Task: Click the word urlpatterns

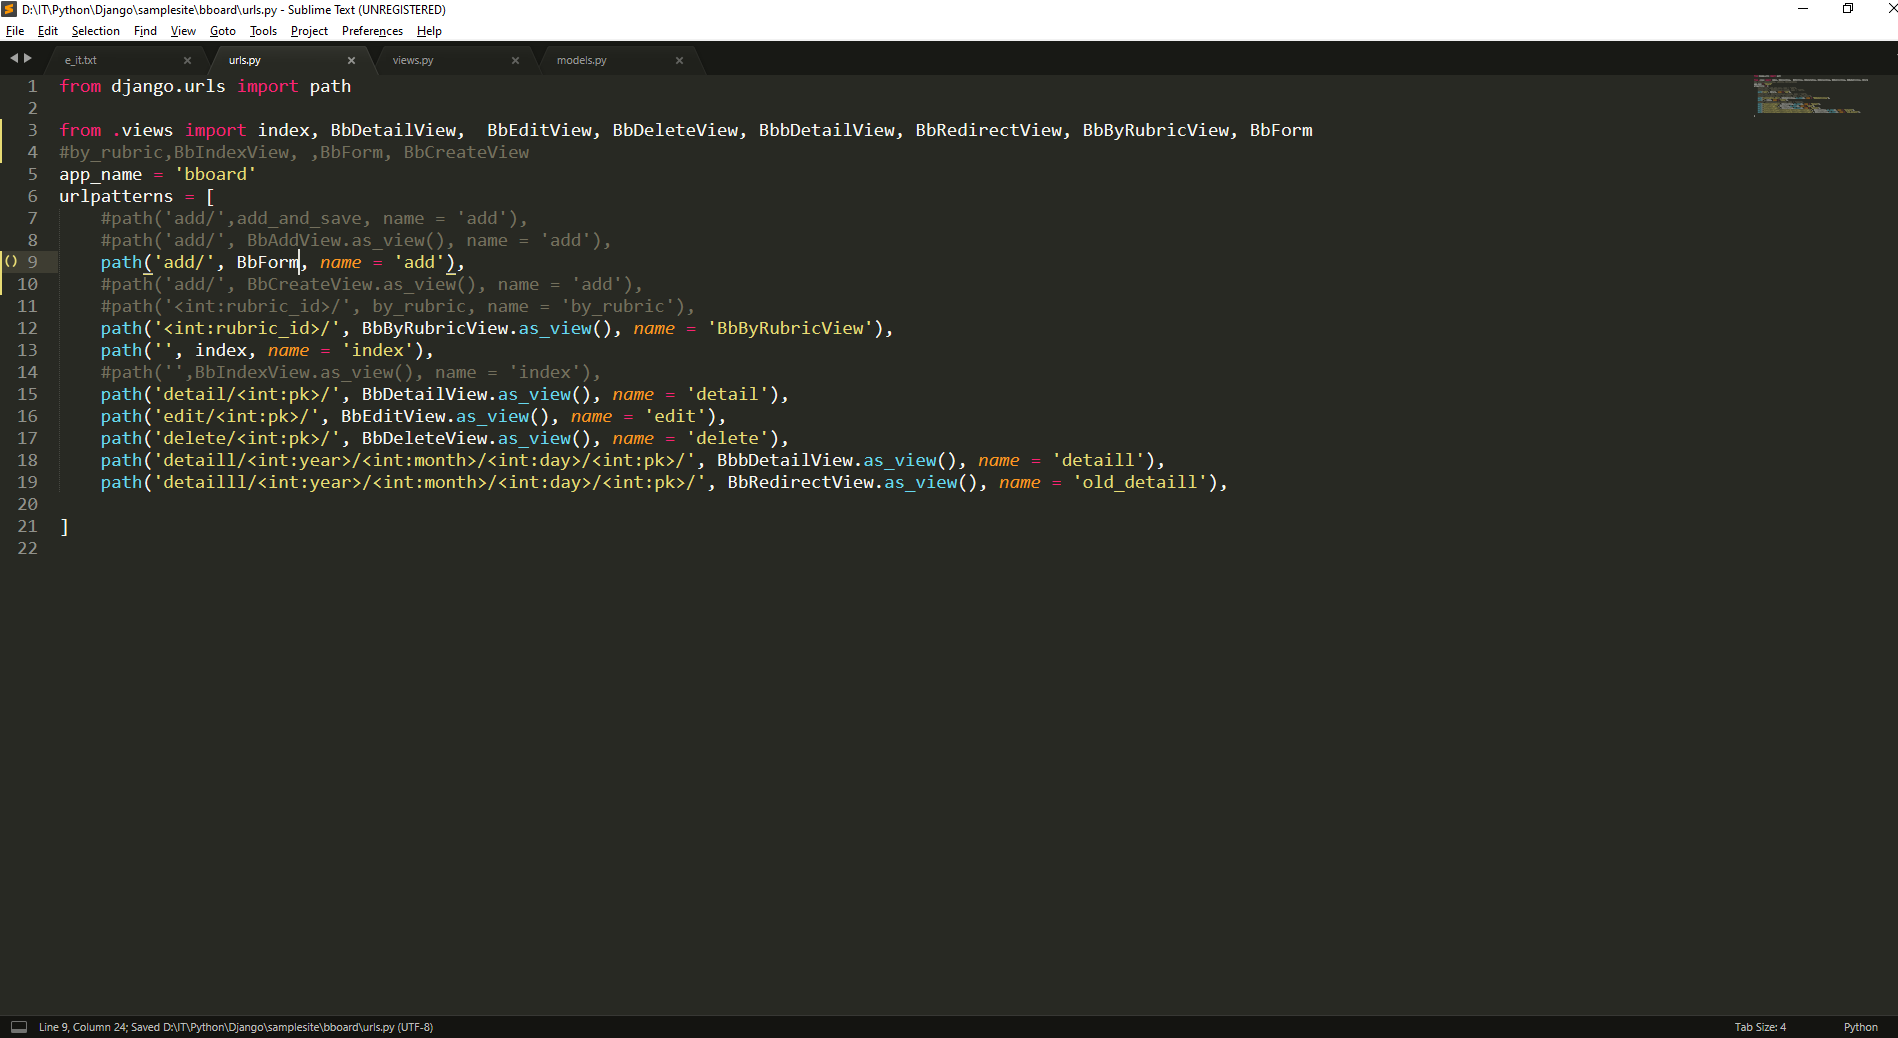Action: (x=116, y=196)
